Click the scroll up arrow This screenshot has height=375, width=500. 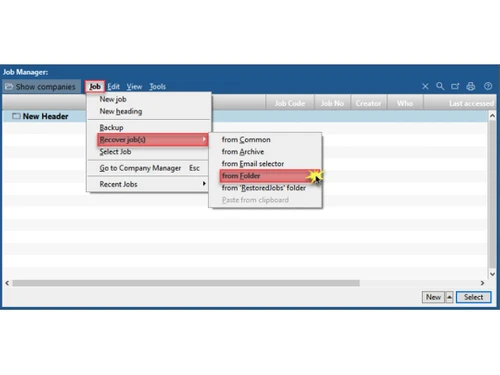click(x=492, y=116)
